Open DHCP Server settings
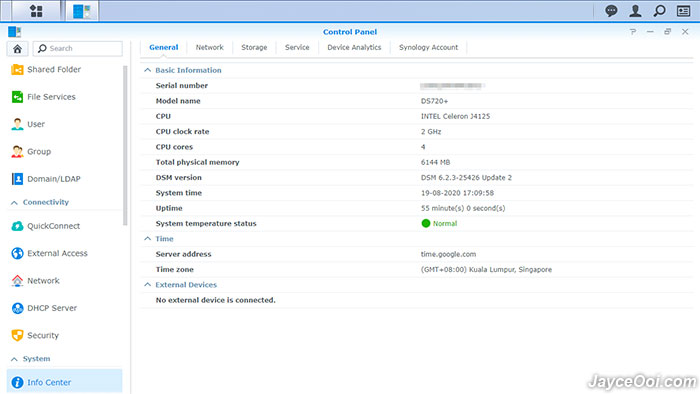The width and height of the screenshot is (700, 394). pyautogui.click(x=52, y=308)
